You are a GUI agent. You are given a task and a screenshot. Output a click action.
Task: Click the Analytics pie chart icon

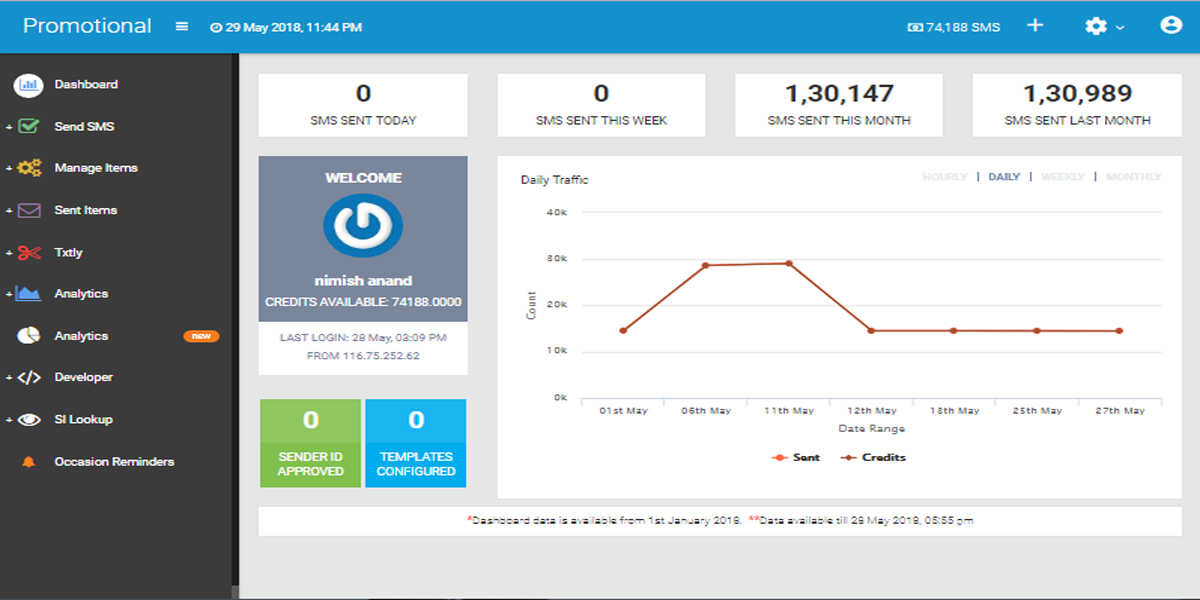point(28,336)
